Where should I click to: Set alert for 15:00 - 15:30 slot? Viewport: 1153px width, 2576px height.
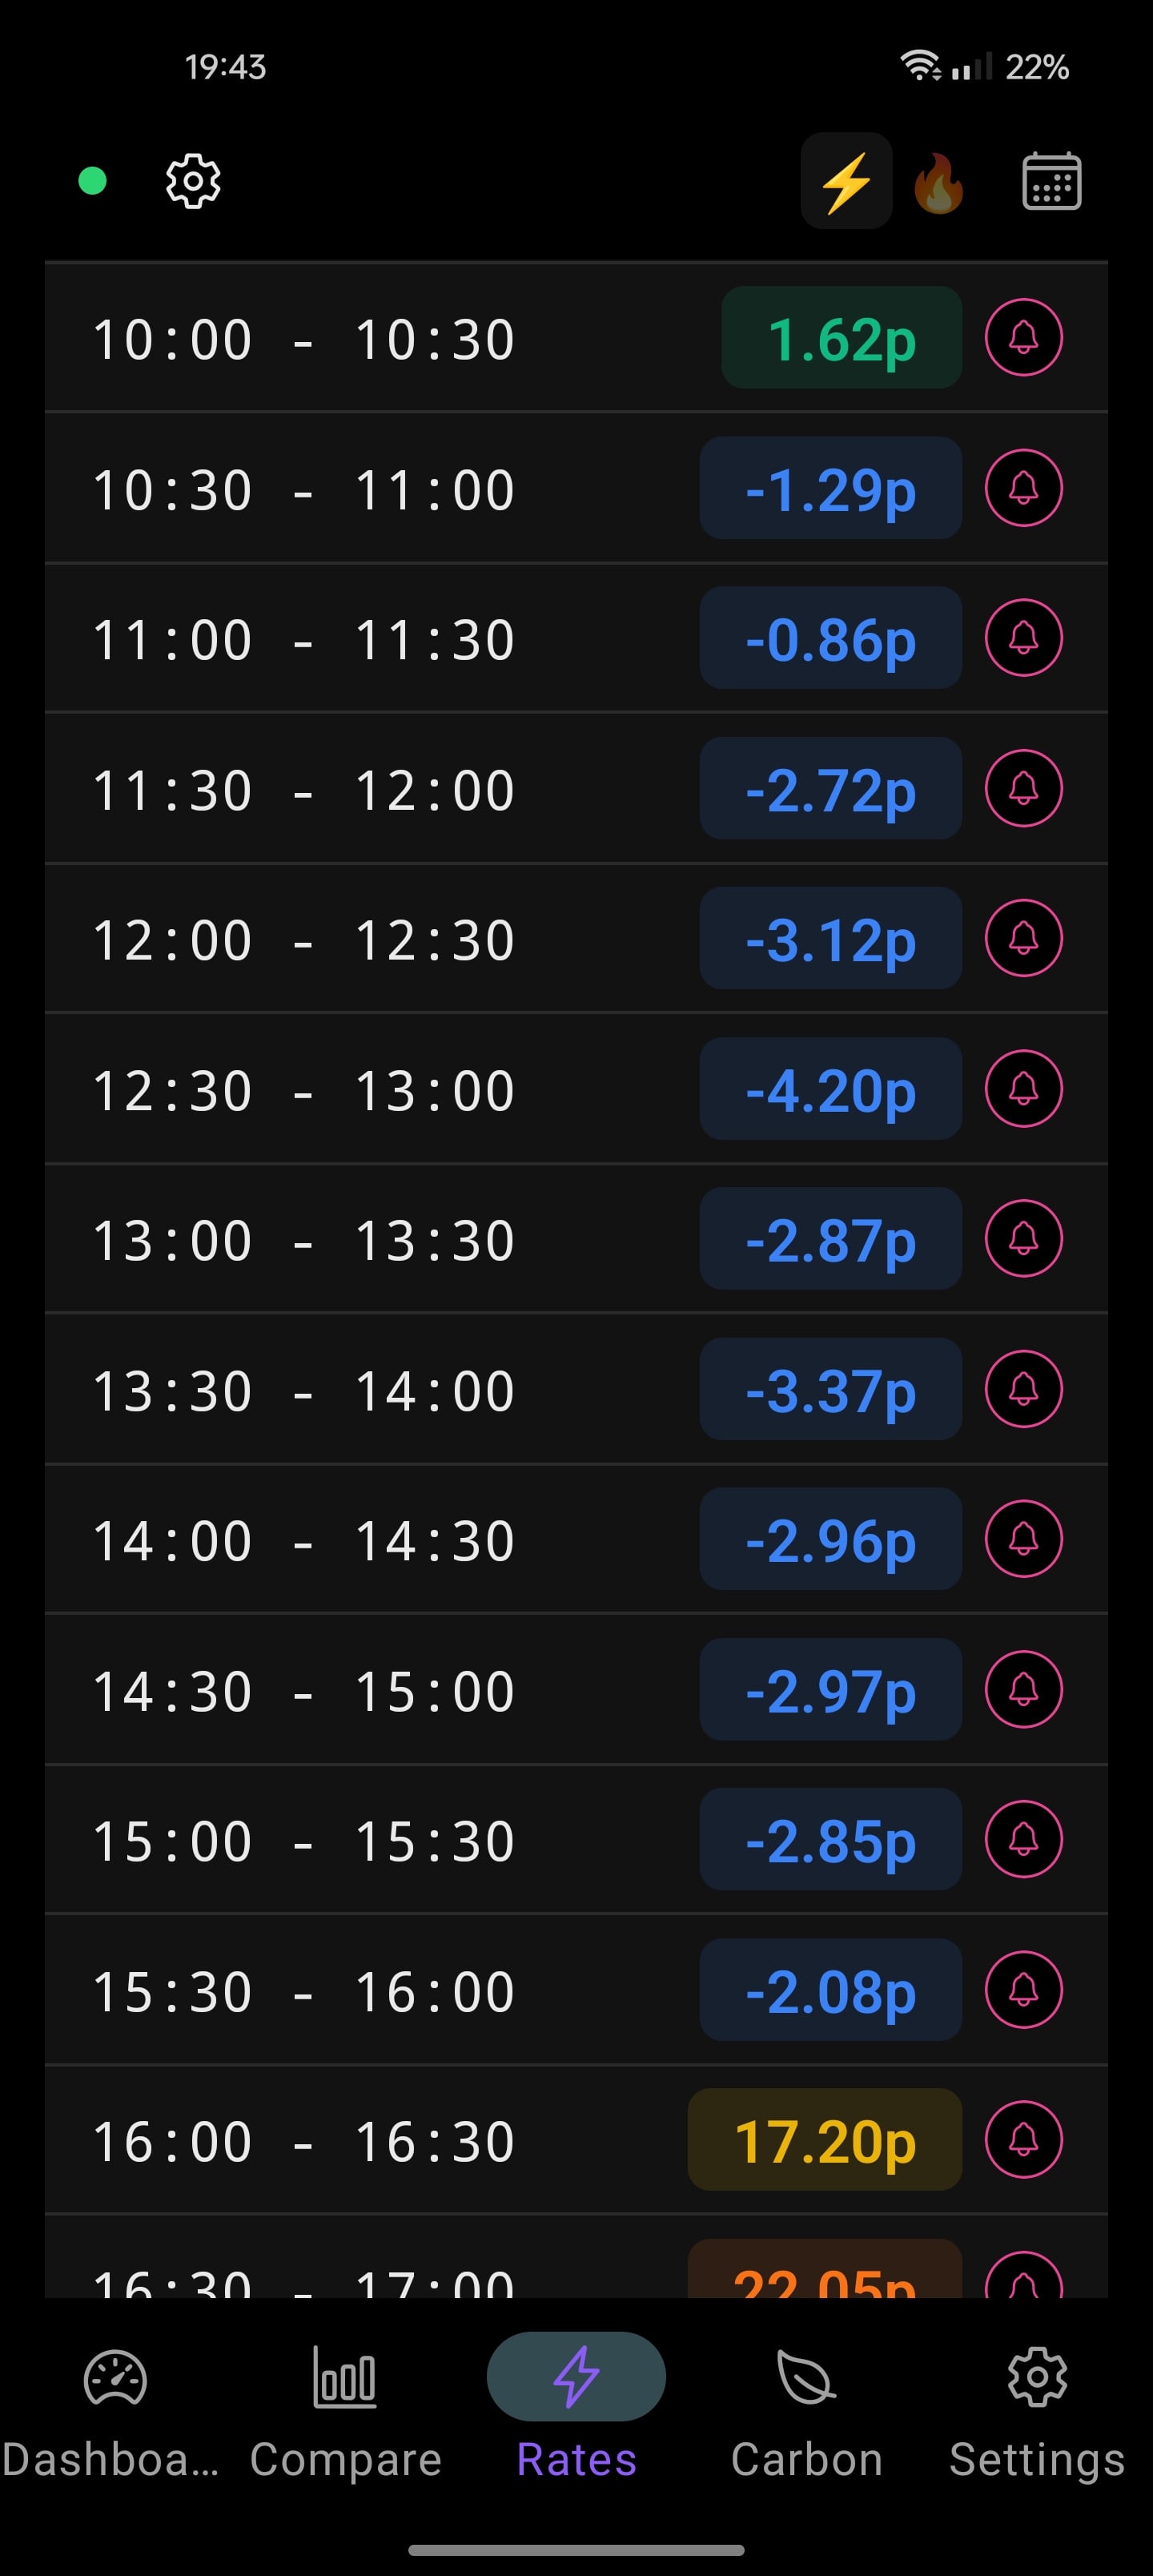(1023, 1839)
